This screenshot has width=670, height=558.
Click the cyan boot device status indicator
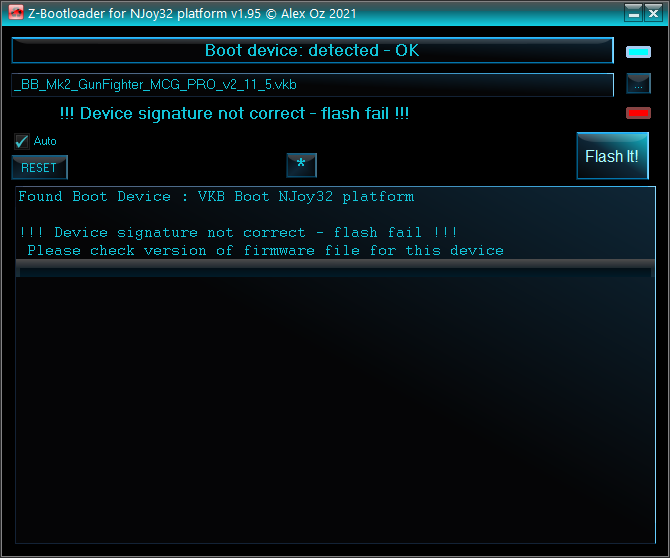click(x=638, y=52)
